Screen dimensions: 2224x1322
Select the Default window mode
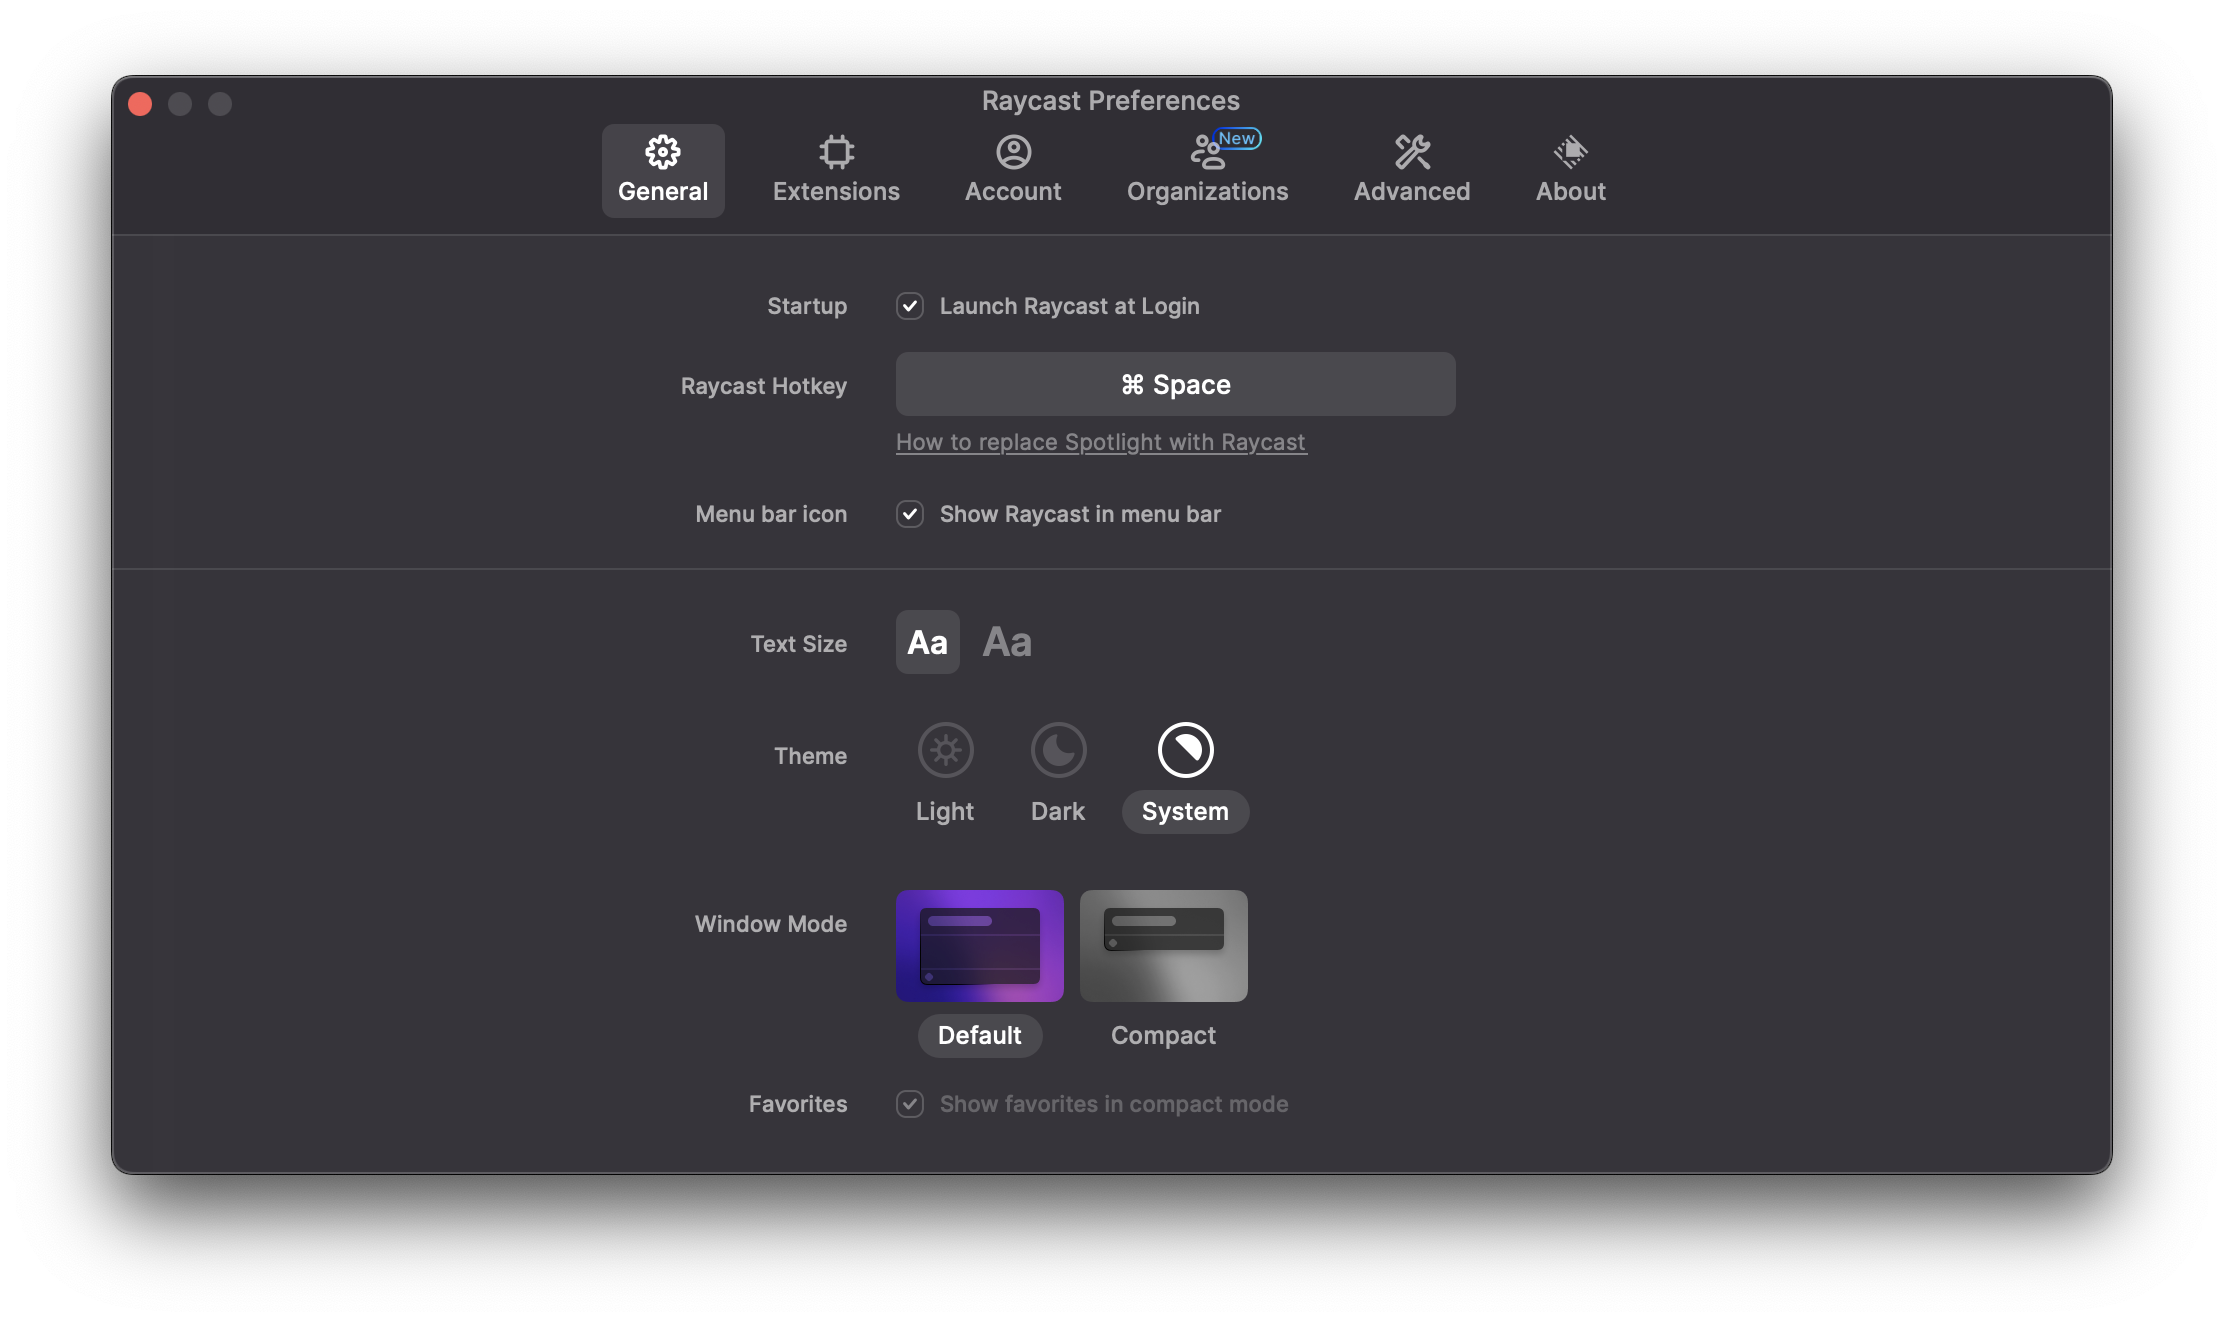(980, 946)
